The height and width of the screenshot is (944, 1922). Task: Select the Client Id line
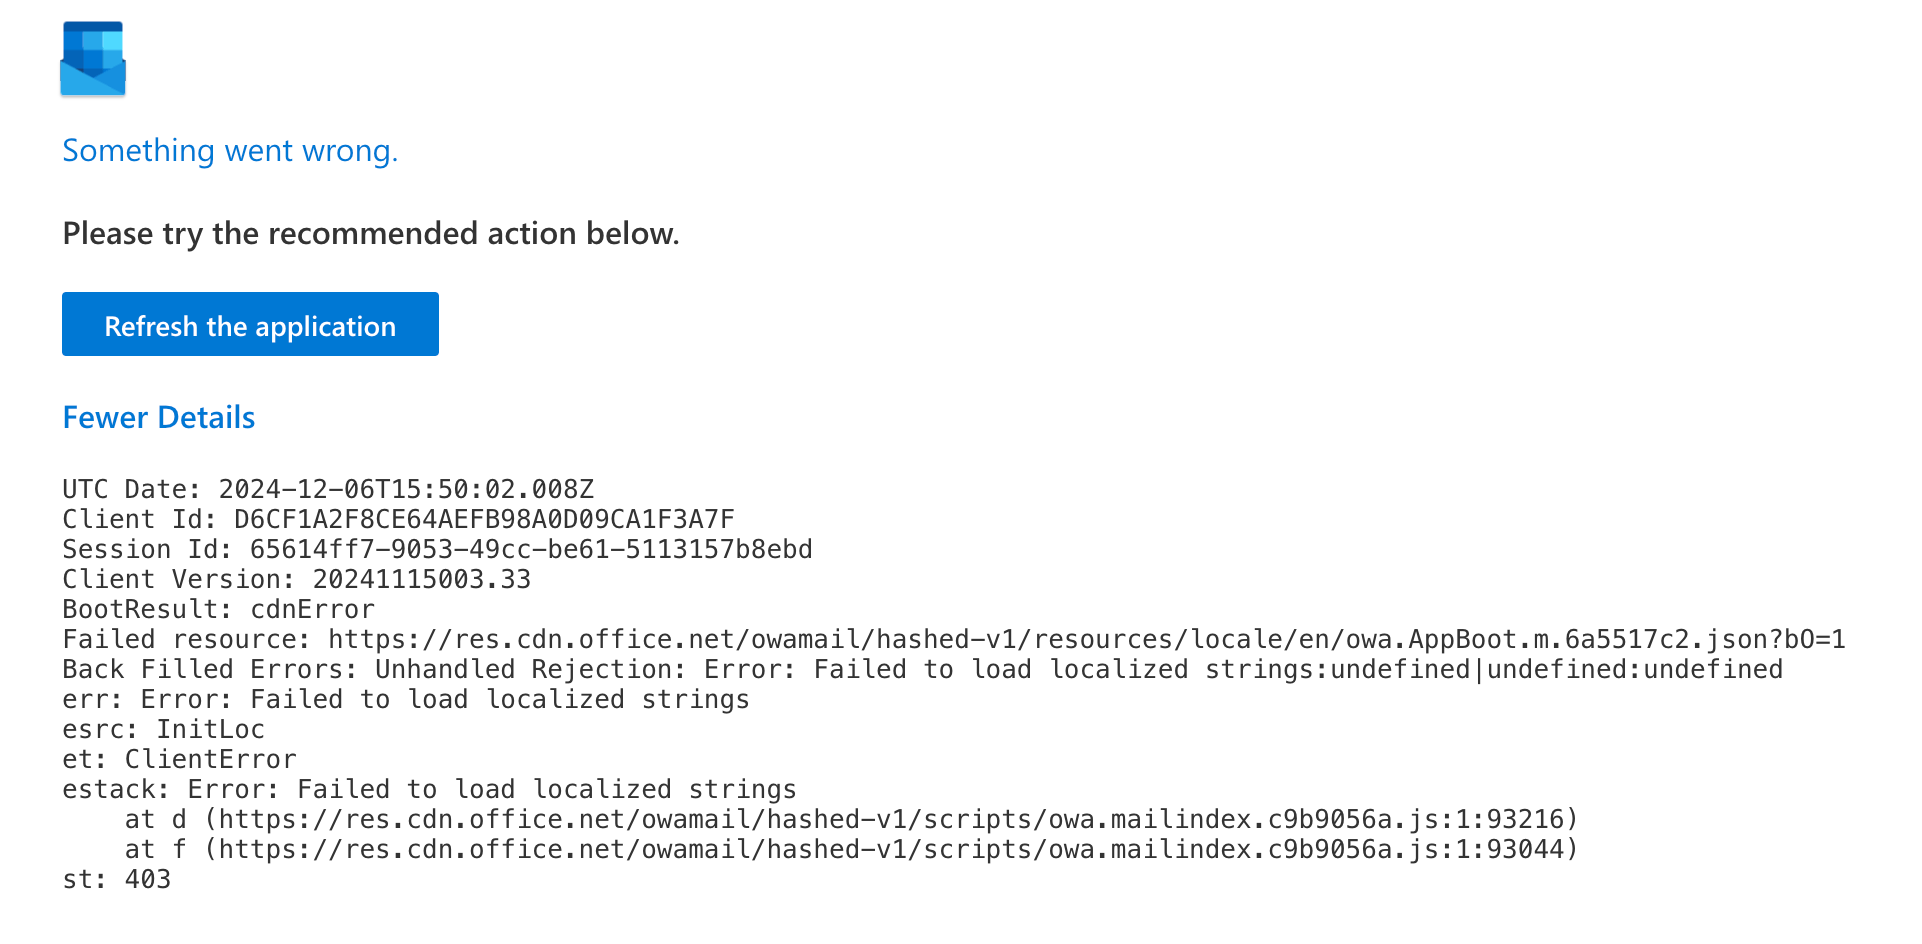pyautogui.click(x=398, y=519)
